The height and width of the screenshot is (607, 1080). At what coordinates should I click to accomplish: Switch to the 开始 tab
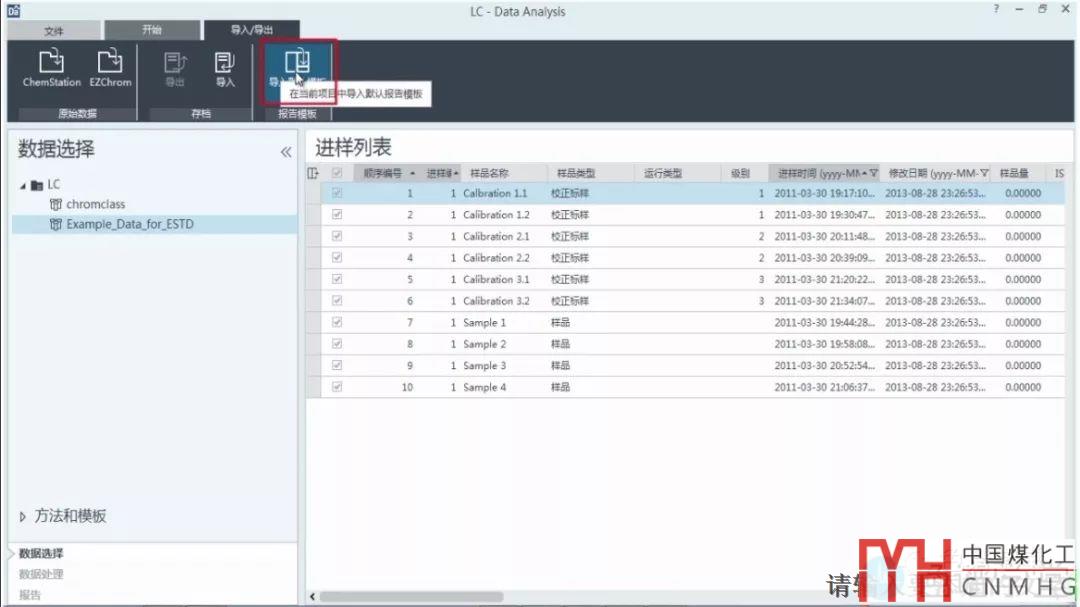pyautogui.click(x=152, y=30)
